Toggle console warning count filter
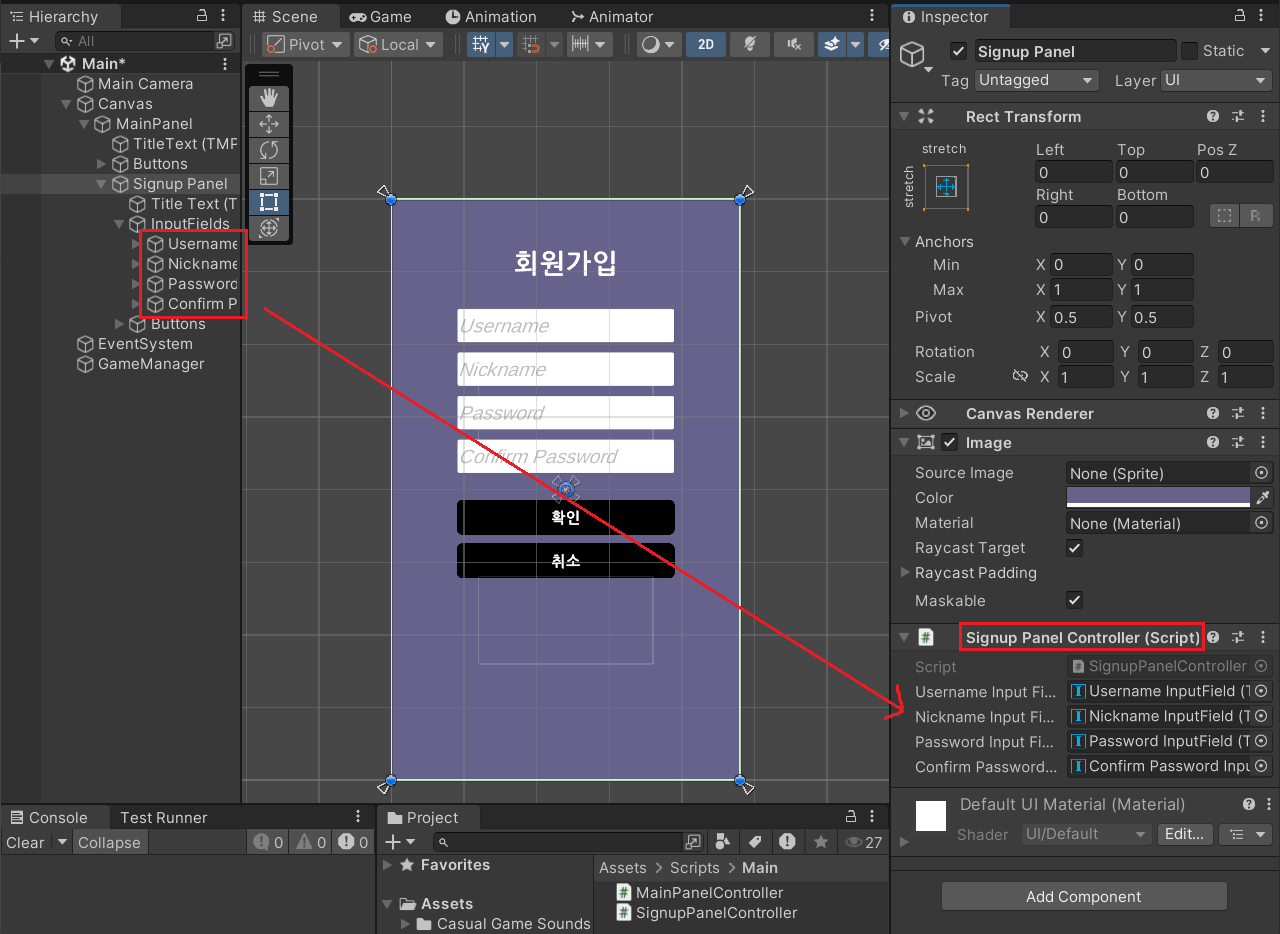Screen dimensions: 1280x934 pos(310,842)
